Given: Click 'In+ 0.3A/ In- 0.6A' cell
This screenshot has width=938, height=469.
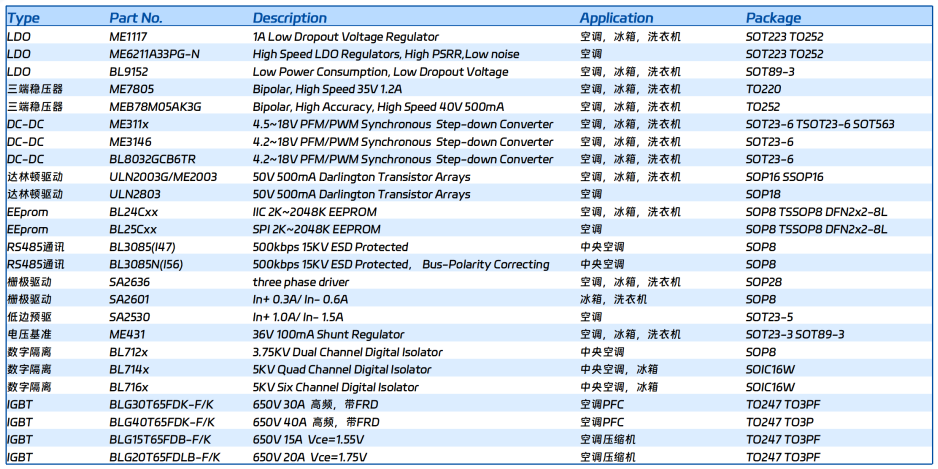Looking at the screenshot, I should click(x=298, y=300).
